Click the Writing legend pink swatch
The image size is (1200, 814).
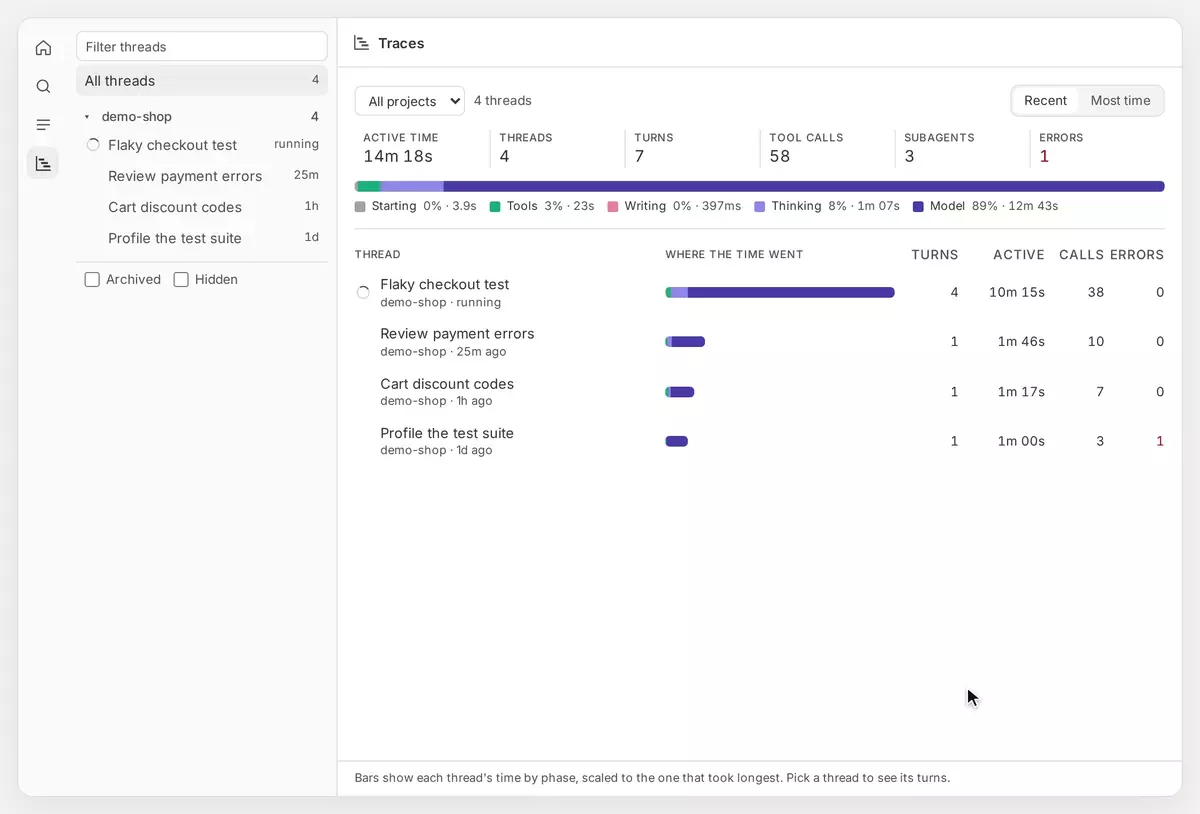613,206
